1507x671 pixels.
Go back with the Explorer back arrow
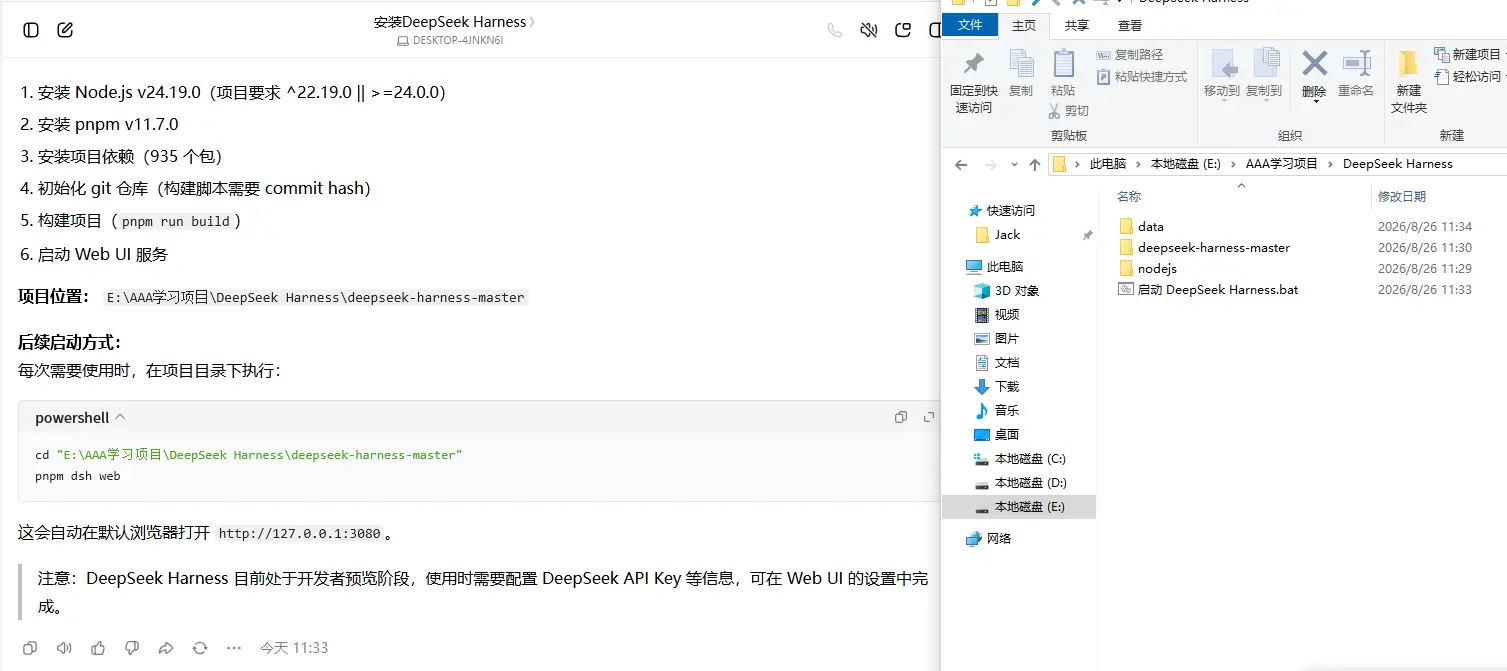click(961, 164)
